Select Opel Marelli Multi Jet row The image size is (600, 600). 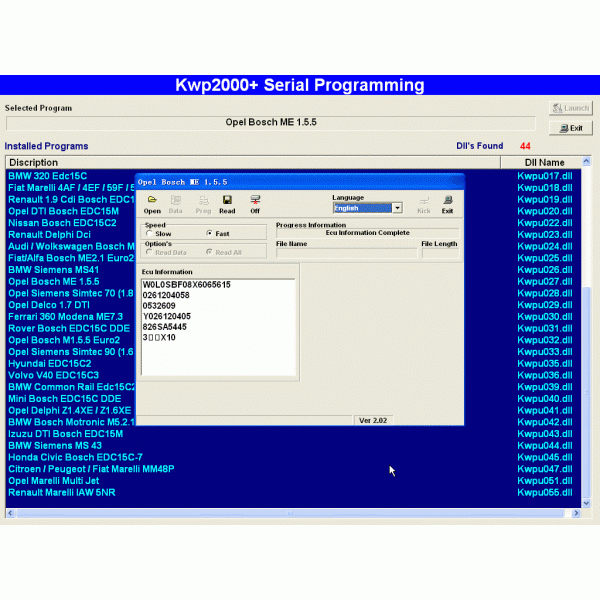click(x=54, y=481)
